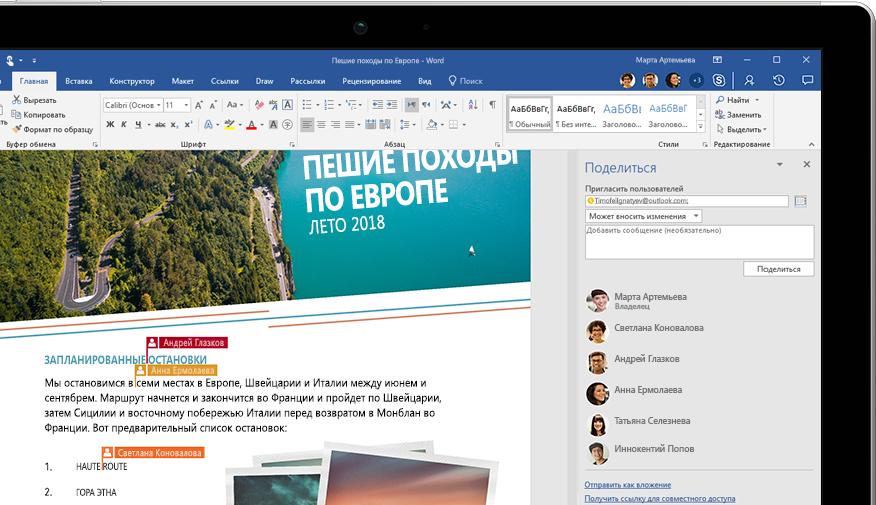The image size is (876, 505).
Task: Toggle strikethrough (abc) formatting
Action: coord(160,125)
